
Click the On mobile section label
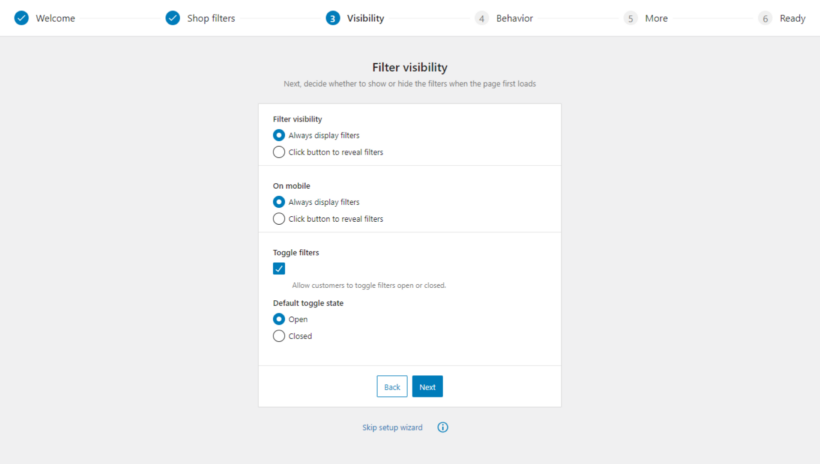[291, 186]
